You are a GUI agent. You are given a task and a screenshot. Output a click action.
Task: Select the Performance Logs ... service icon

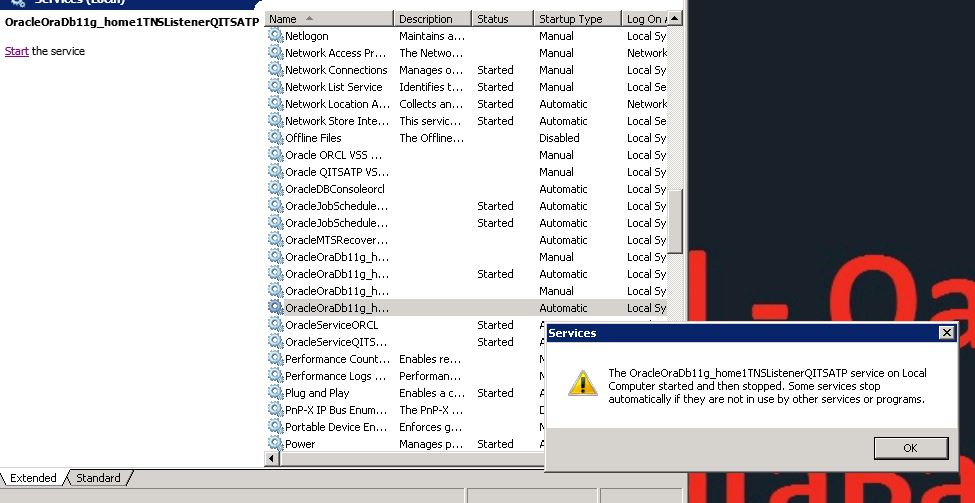pyautogui.click(x=275, y=376)
